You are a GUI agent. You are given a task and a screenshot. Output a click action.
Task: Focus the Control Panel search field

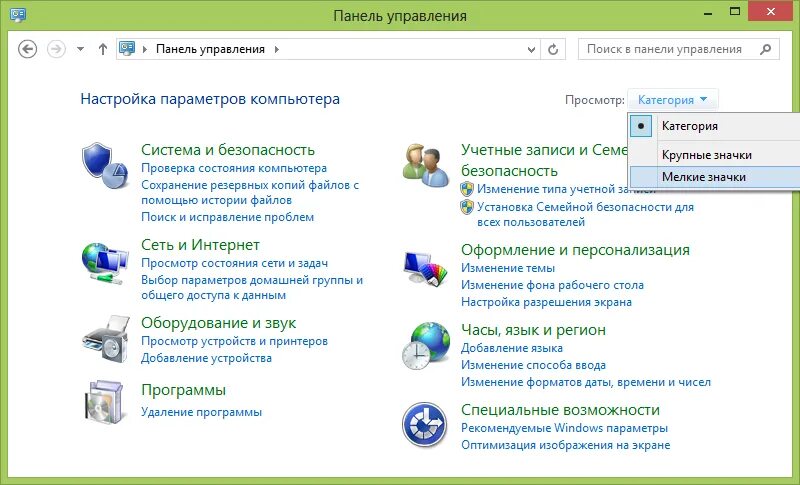coord(679,49)
